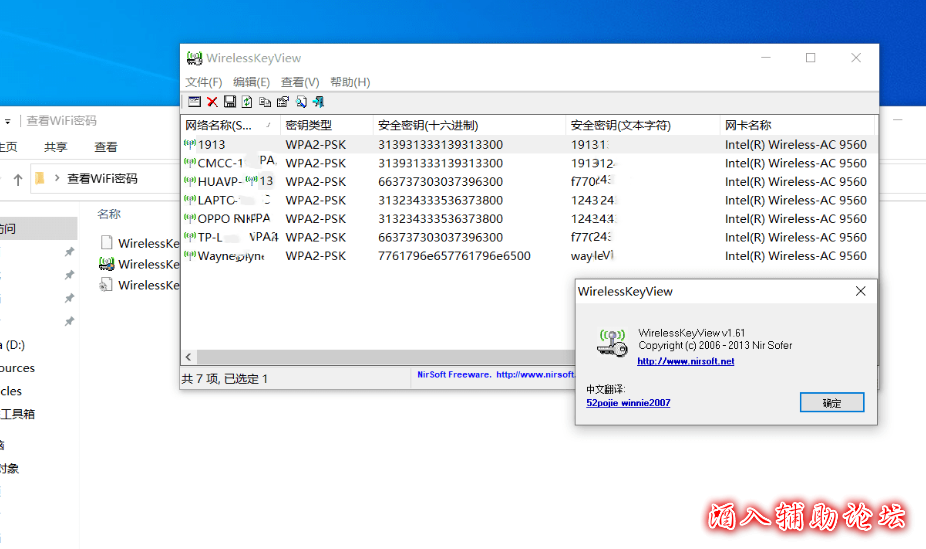Viewport: 926px width, 549px height.
Task: Click the exit door icon in toolbar
Action: (318, 102)
